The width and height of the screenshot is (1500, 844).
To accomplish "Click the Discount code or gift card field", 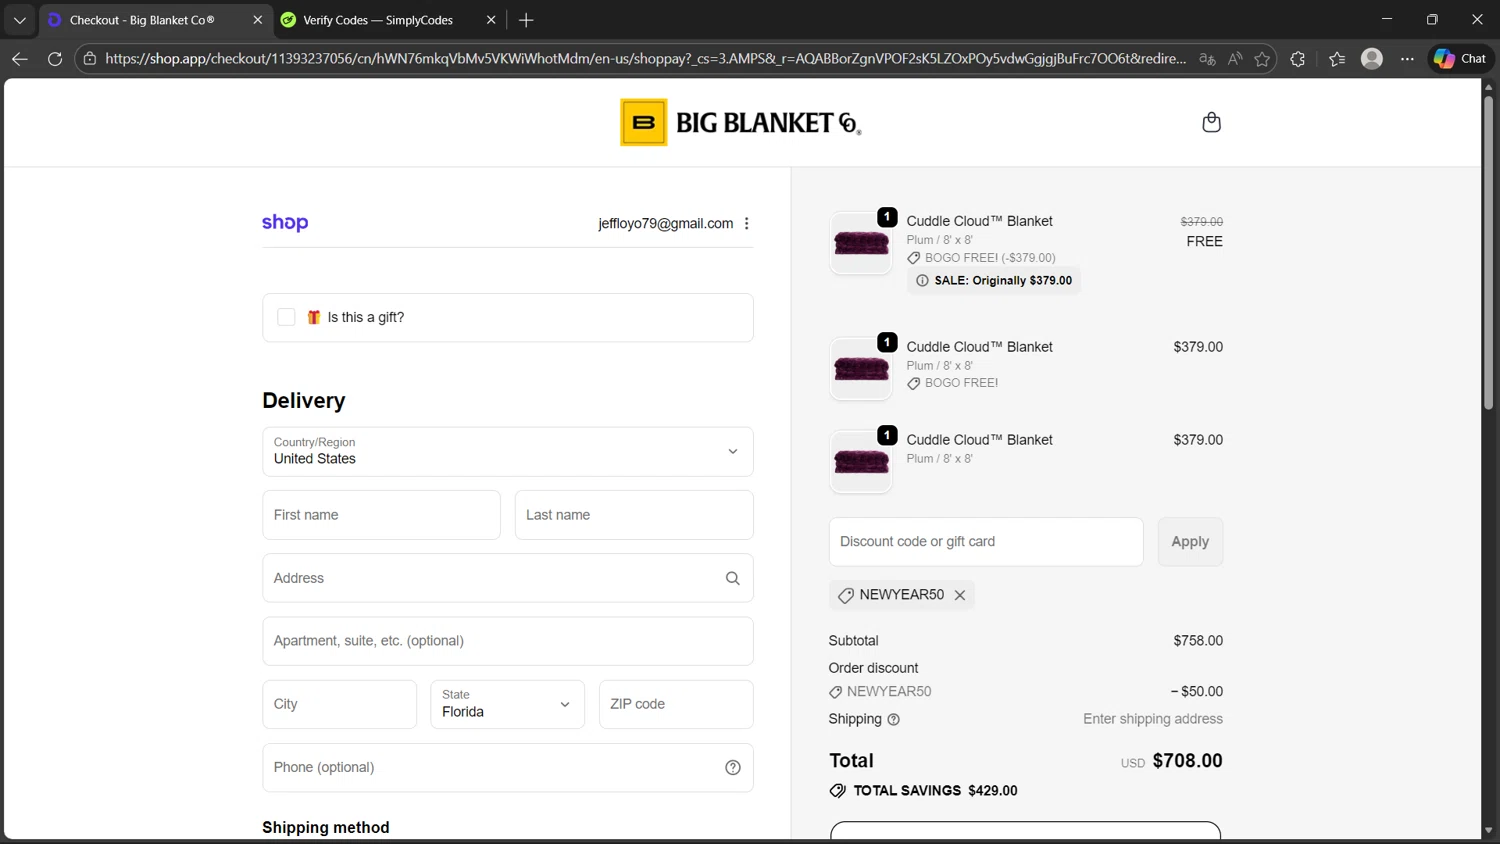I will coord(986,542).
